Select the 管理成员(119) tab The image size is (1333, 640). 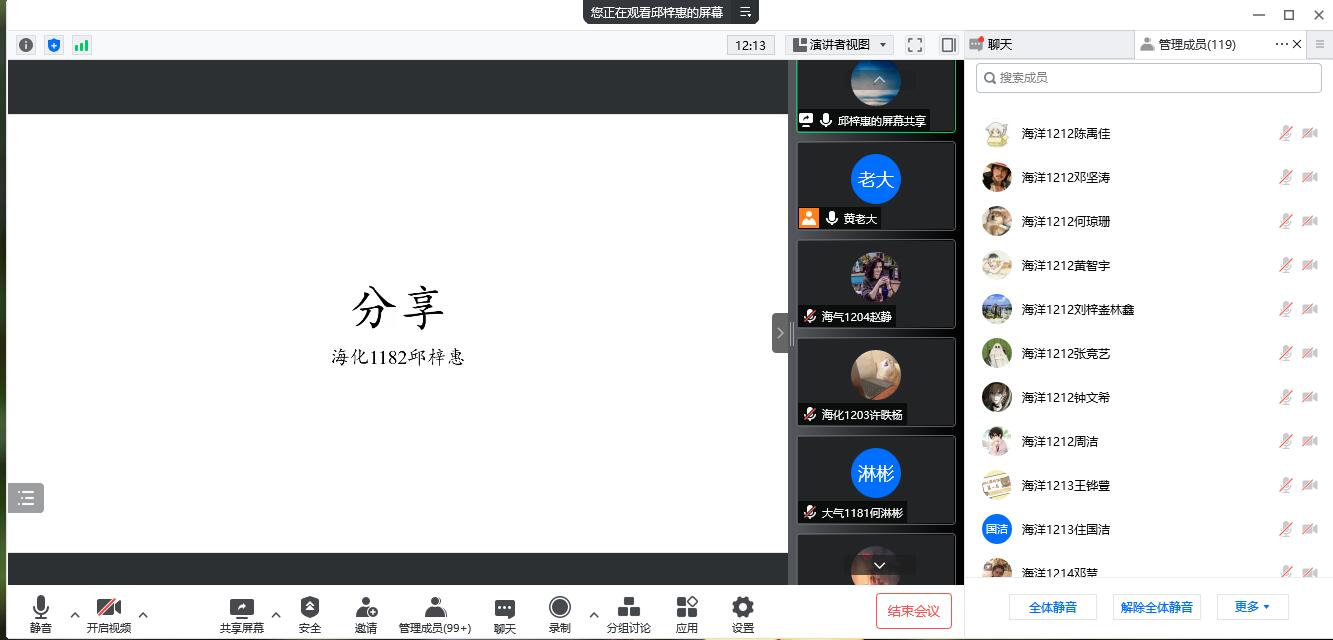(x=1197, y=45)
